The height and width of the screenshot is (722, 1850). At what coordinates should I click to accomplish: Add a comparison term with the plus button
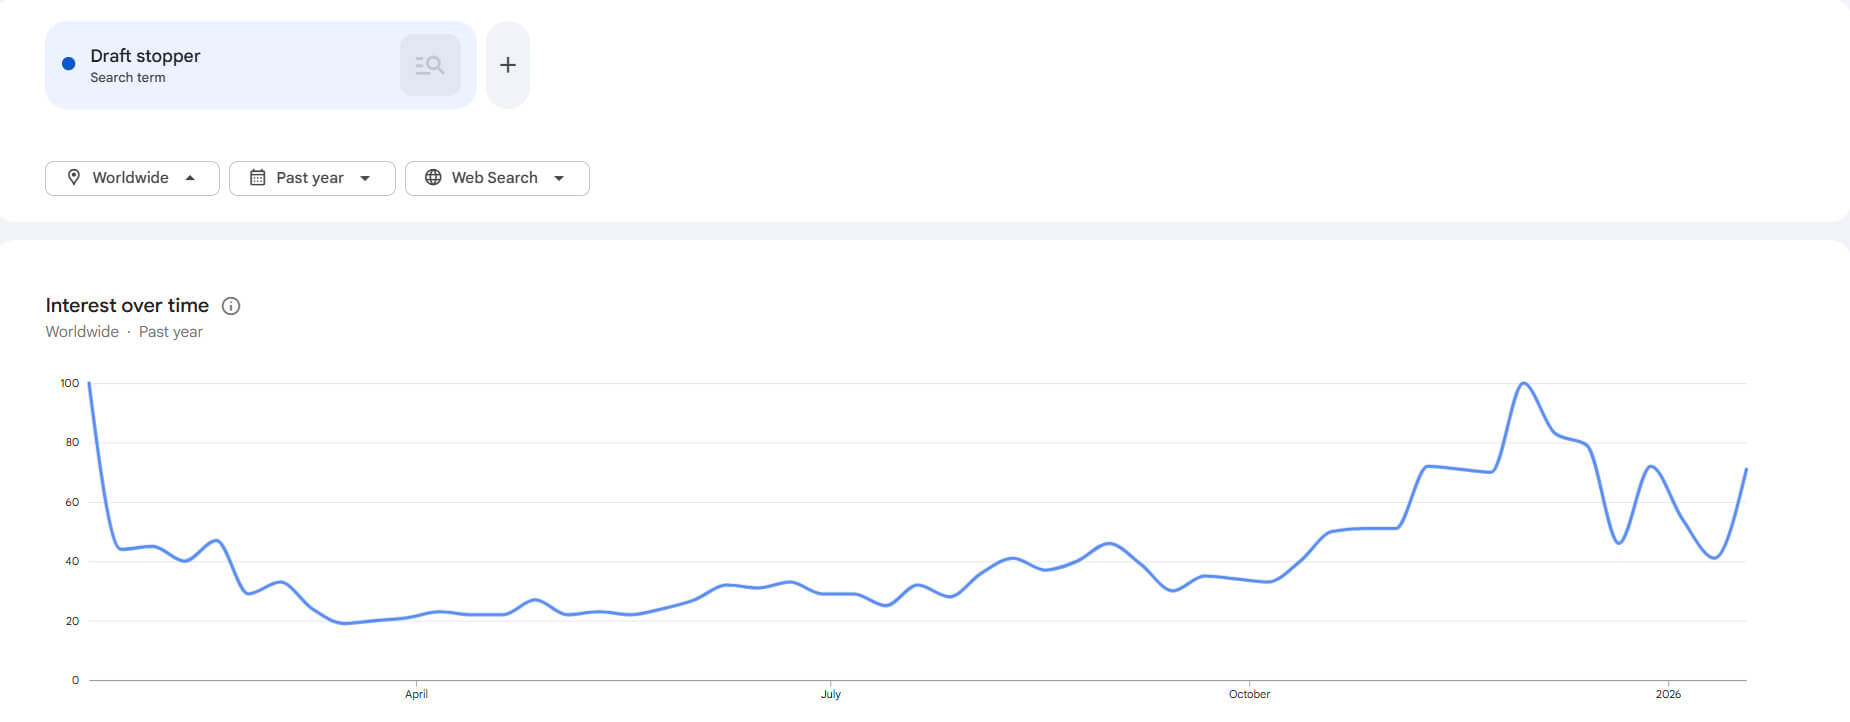point(508,65)
